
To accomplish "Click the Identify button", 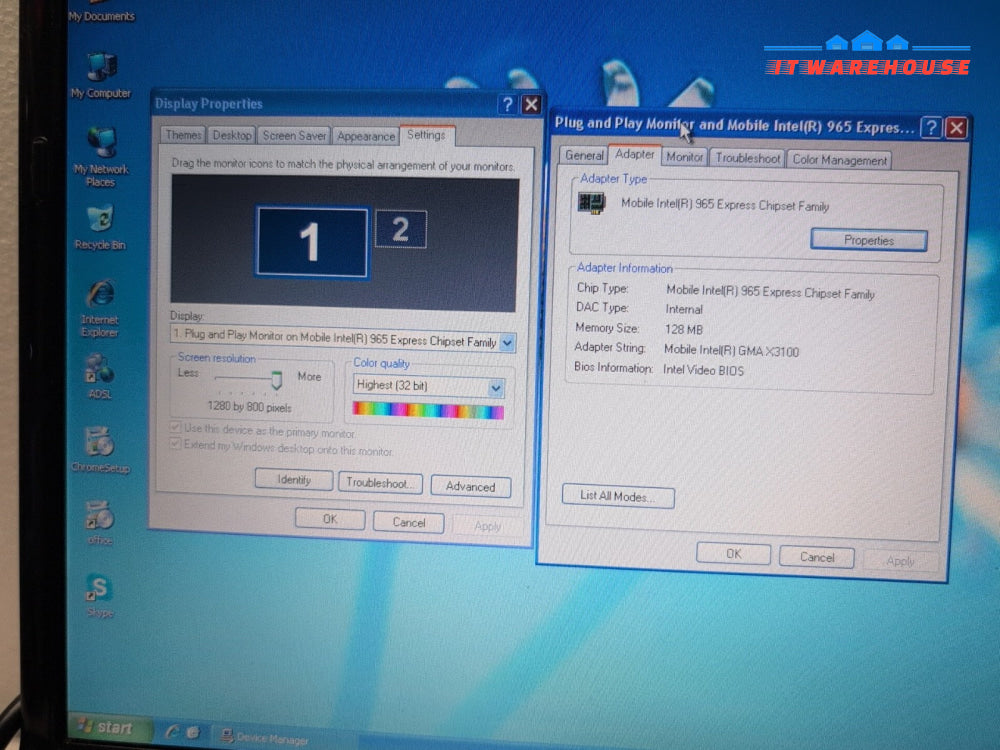I will (x=294, y=480).
